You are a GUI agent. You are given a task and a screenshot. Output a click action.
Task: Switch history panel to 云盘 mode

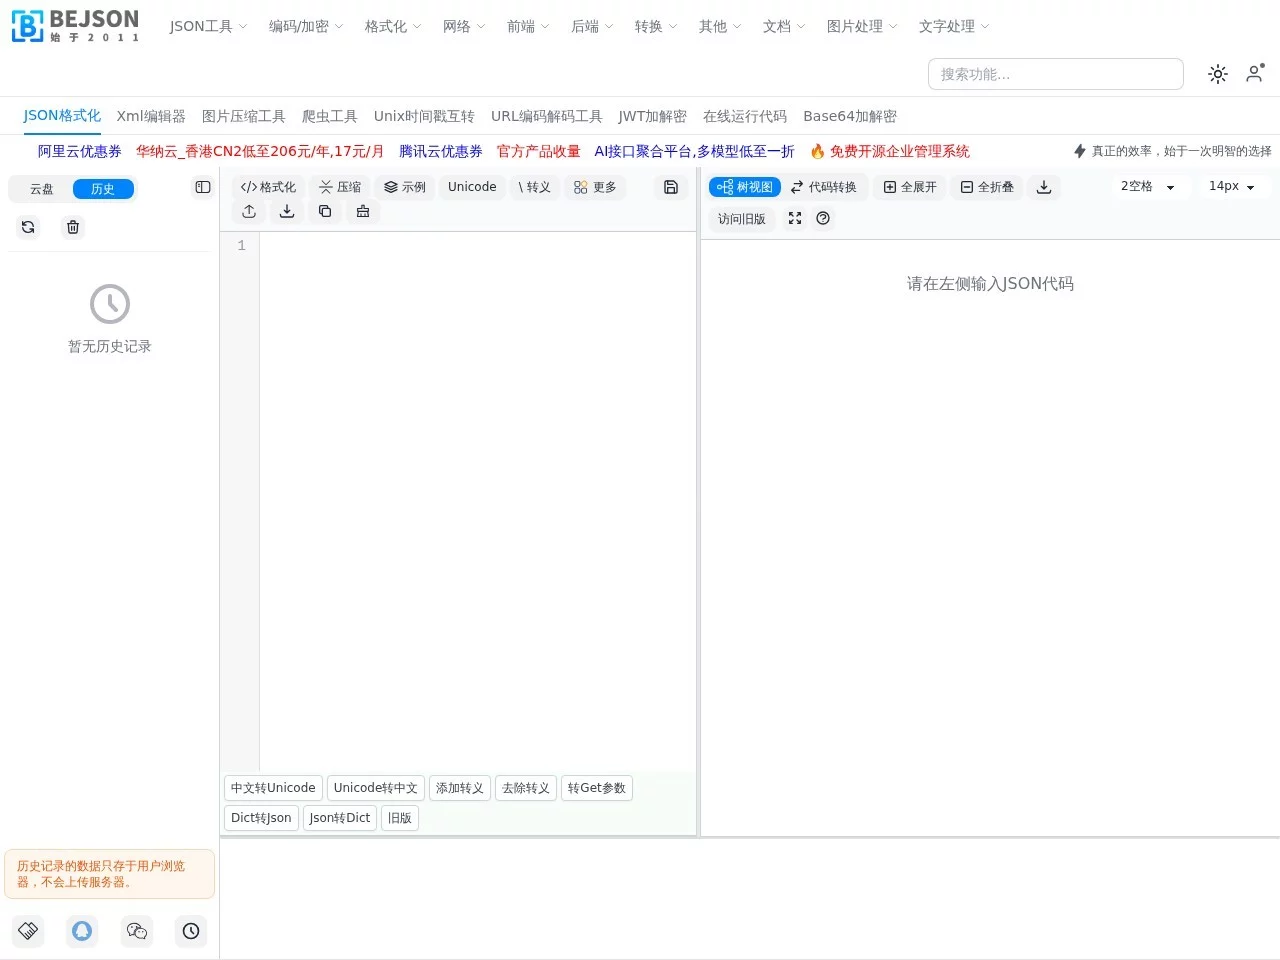coord(41,188)
